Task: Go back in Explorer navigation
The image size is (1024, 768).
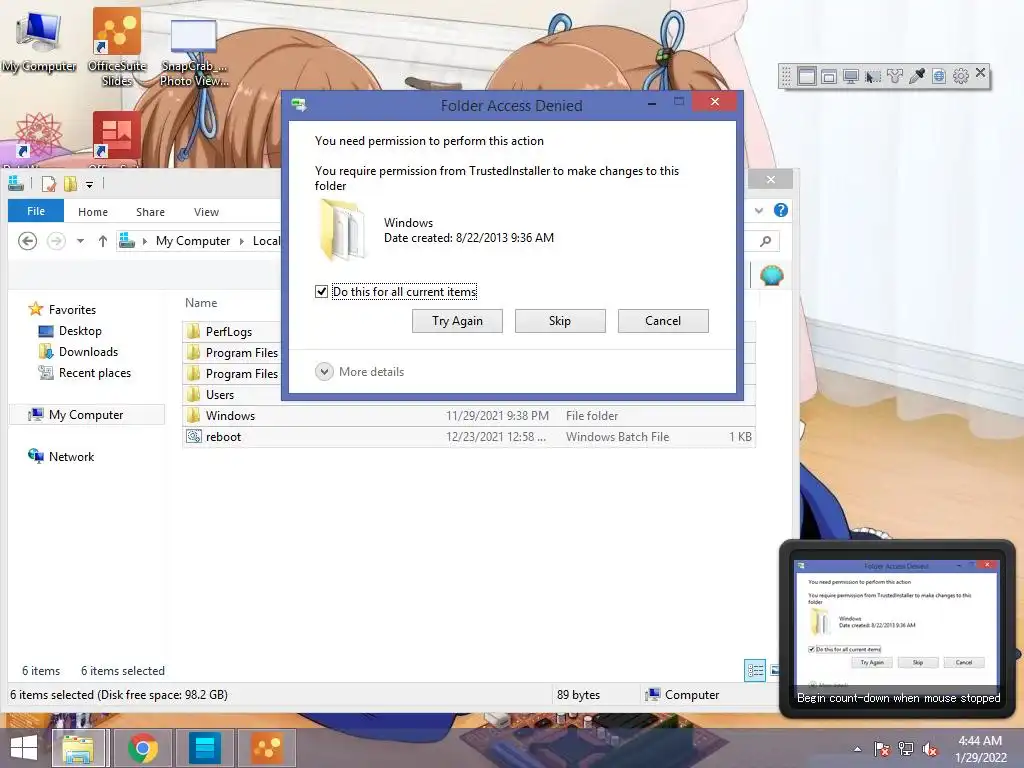Action: point(27,241)
